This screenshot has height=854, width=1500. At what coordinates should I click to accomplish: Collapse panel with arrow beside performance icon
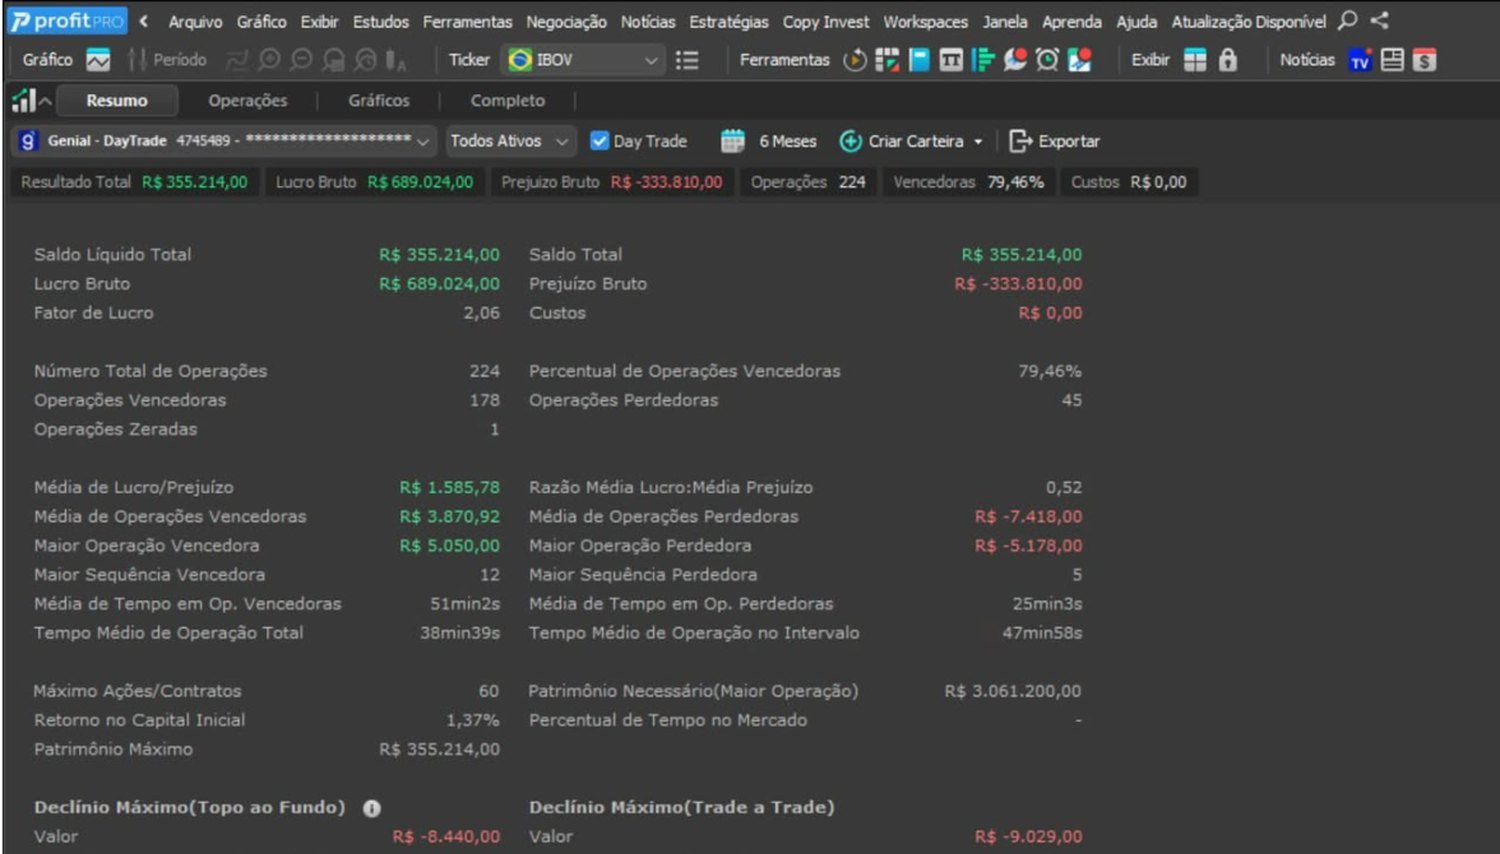click(x=45, y=101)
